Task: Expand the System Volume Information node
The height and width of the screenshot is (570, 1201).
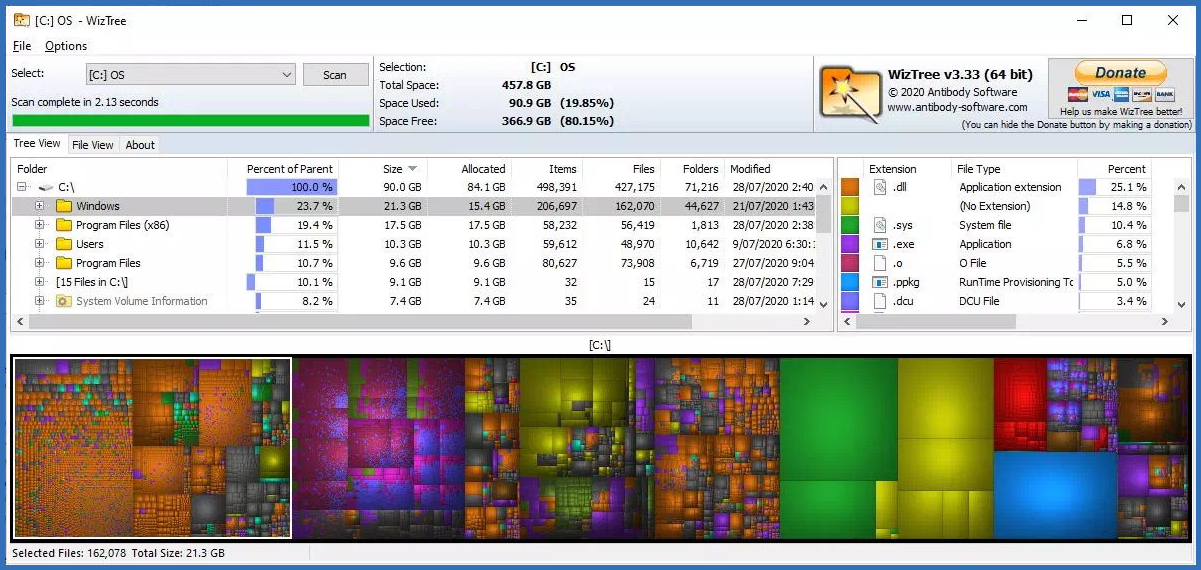Action: click(40, 301)
